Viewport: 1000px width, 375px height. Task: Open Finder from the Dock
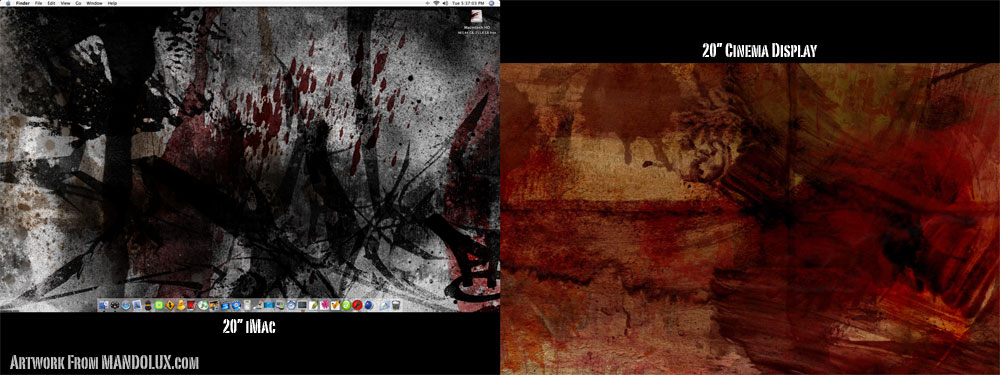[x=104, y=305]
